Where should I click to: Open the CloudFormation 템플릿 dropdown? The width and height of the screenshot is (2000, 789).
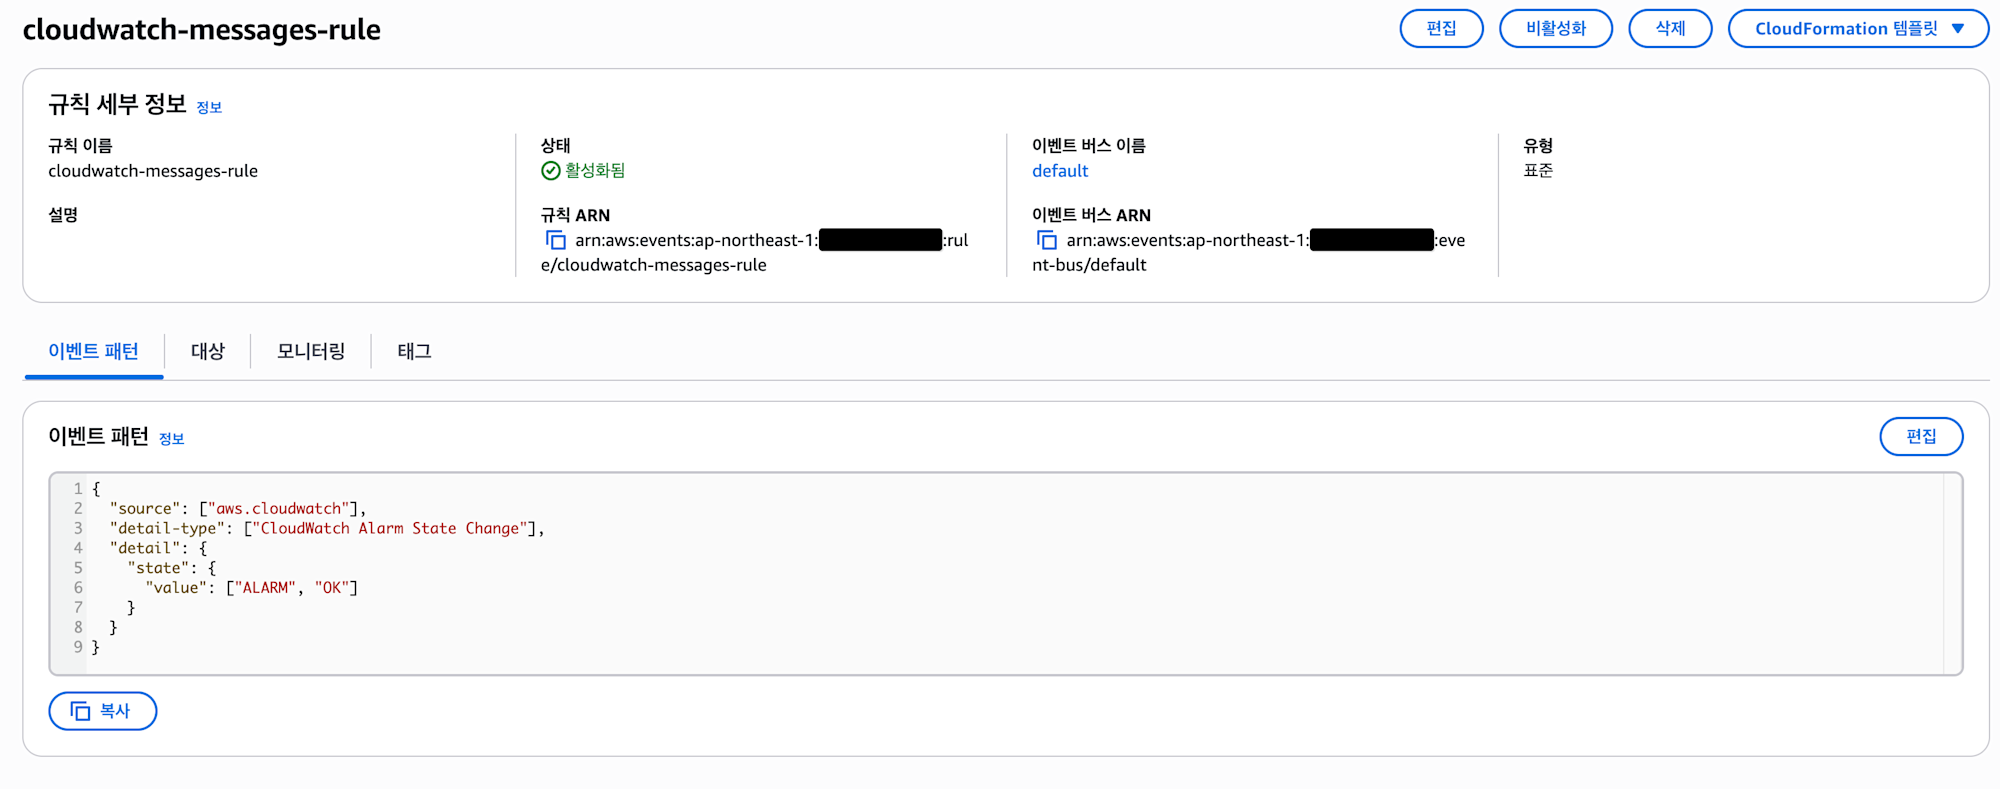tap(1858, 28)
